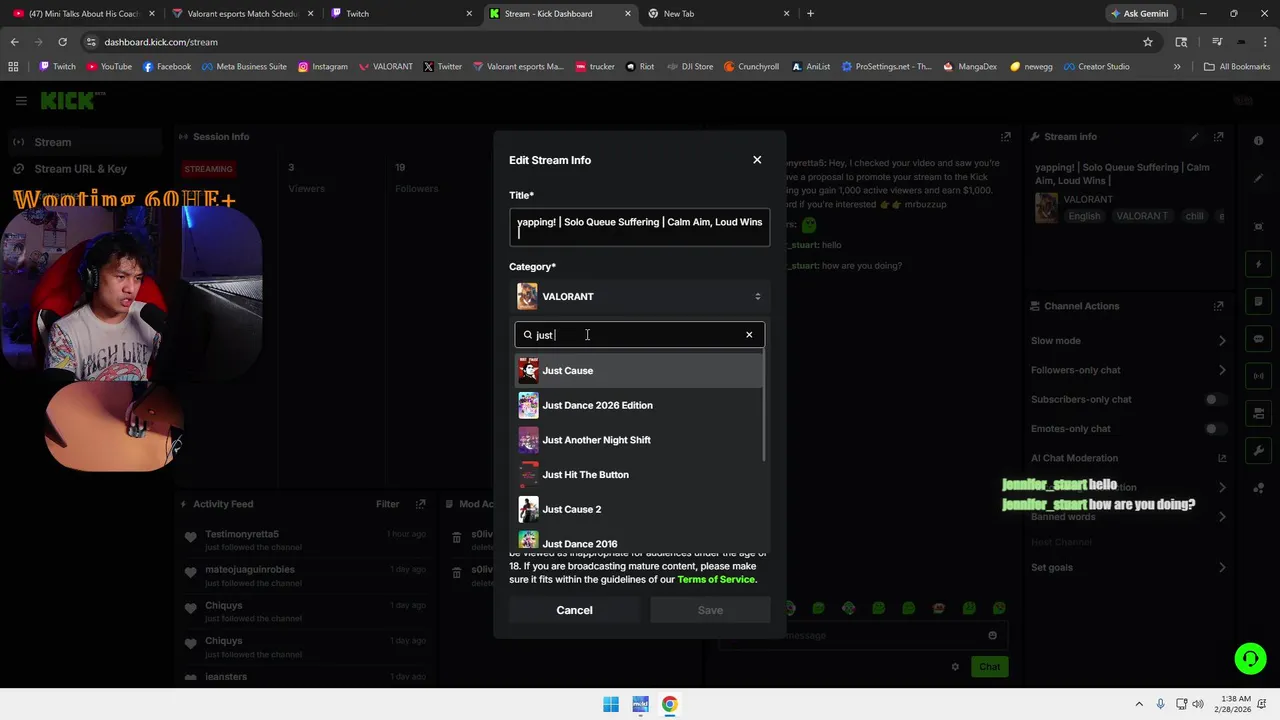
Task: Save the stream info changes
Action: click(x=710, y=610)
